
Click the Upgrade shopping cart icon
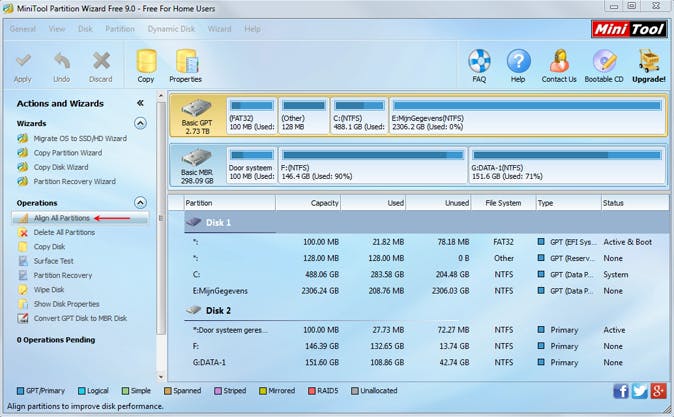(649, 61)
